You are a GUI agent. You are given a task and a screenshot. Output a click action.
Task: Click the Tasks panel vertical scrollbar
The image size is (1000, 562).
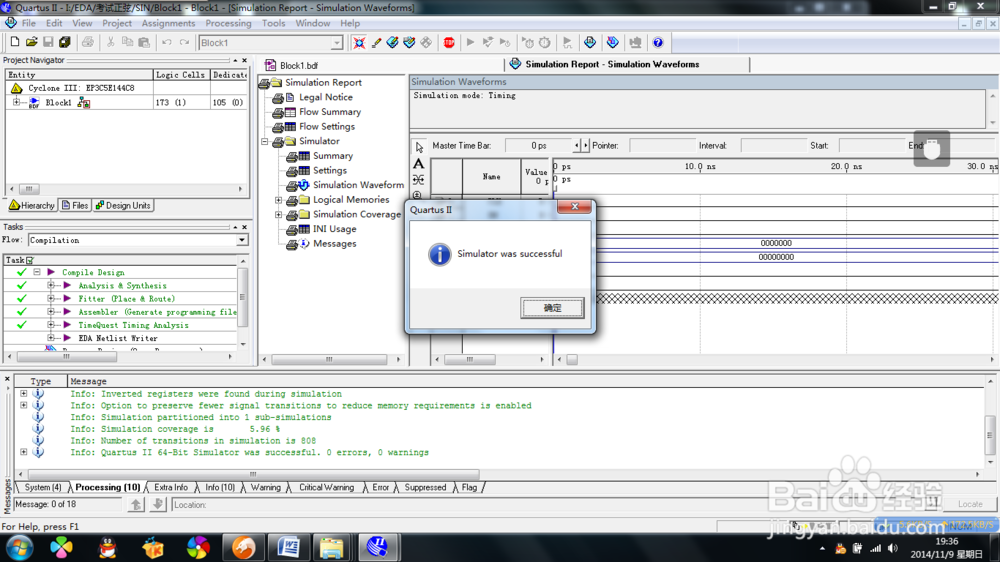pos(242,297)
